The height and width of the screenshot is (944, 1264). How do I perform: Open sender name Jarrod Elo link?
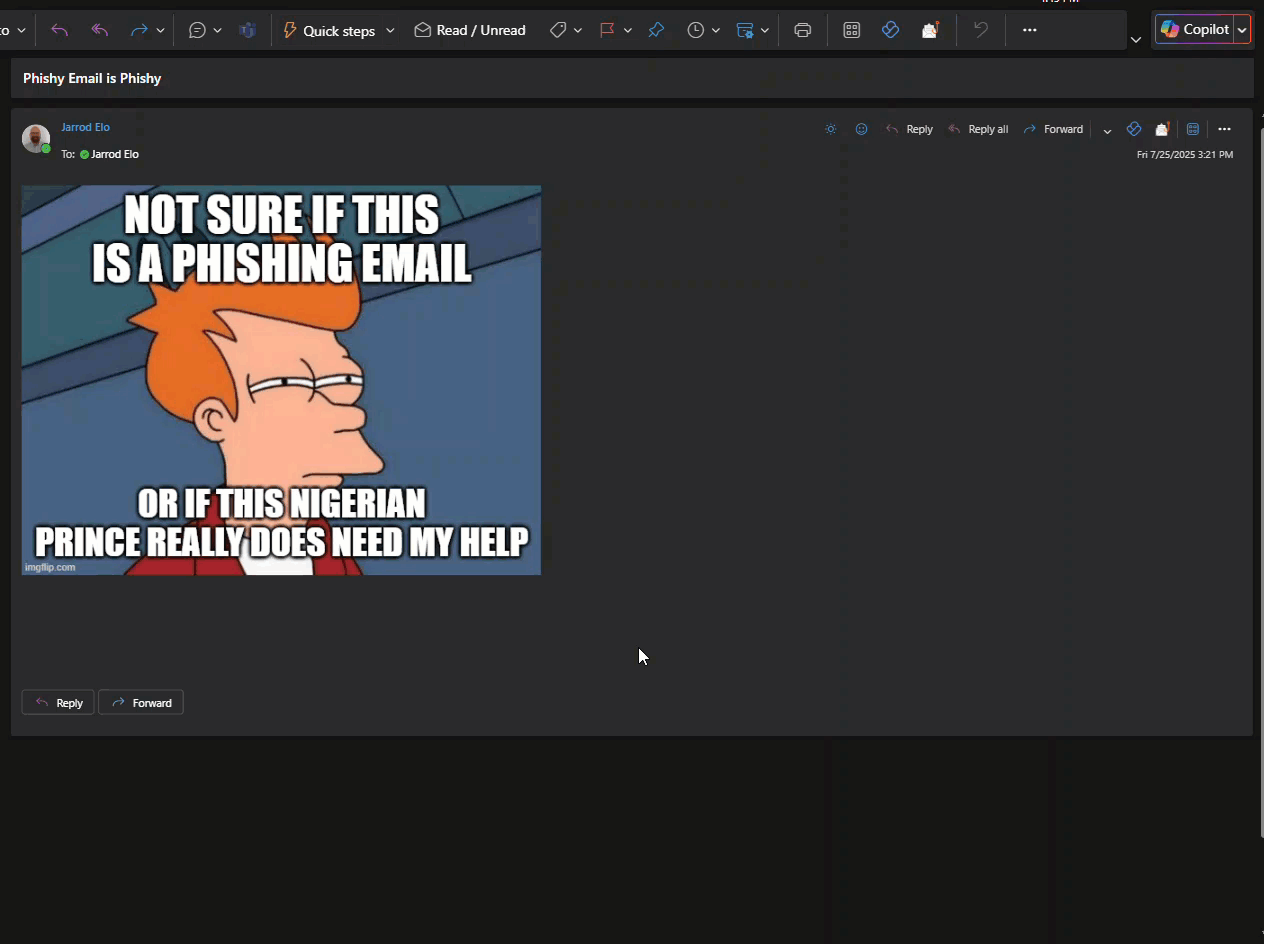[85, 127]
